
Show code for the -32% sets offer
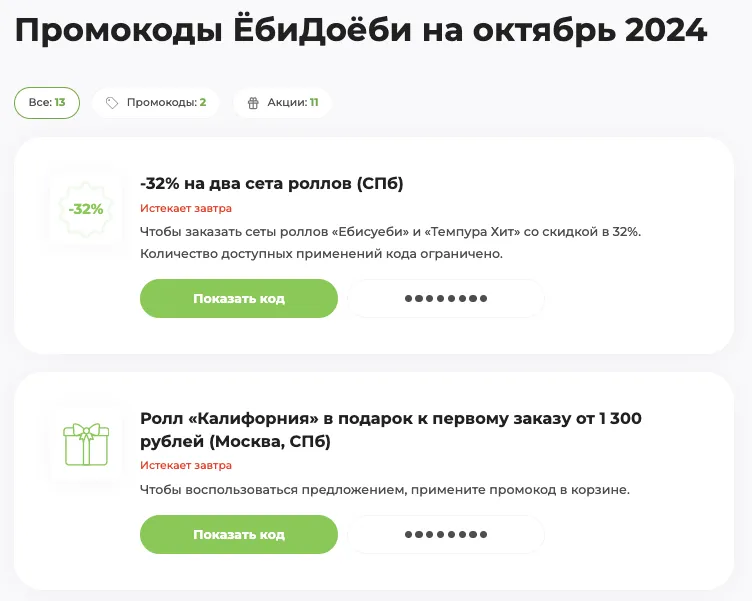(239, 298)
